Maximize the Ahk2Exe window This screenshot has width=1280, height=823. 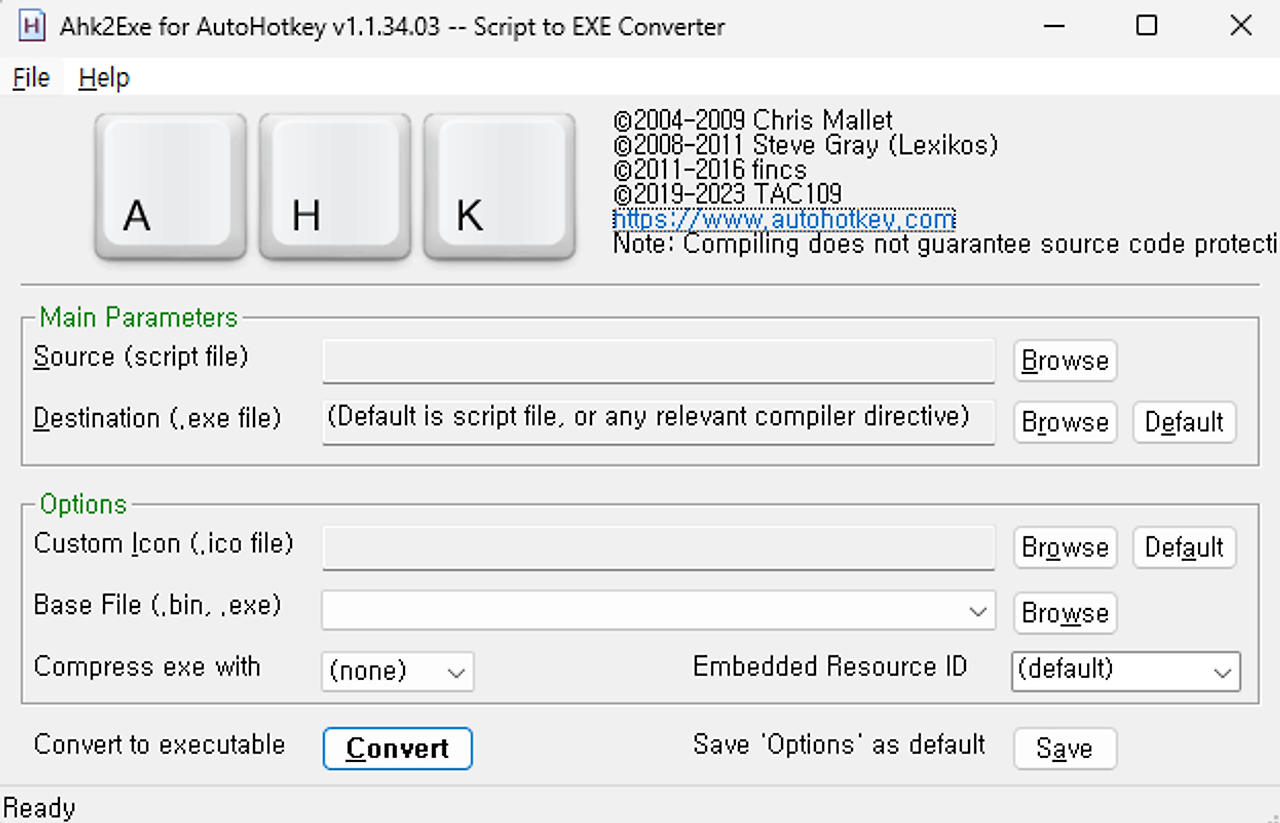pos(1147,26)
